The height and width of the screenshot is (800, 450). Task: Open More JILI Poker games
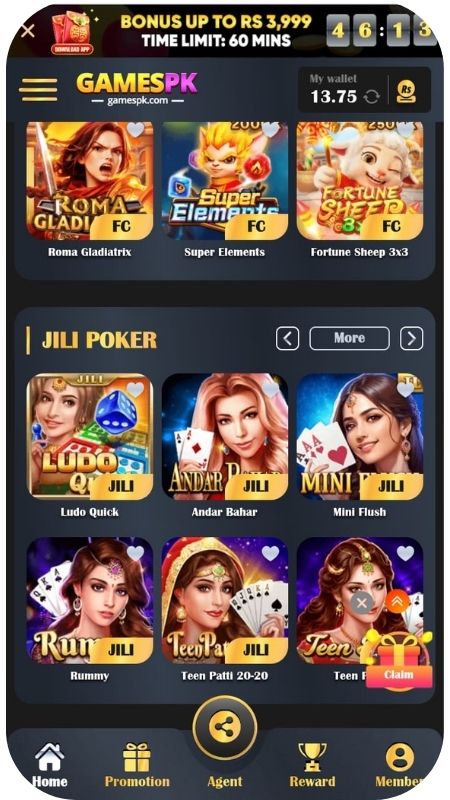pyautogui.click(x=349, y=338)
